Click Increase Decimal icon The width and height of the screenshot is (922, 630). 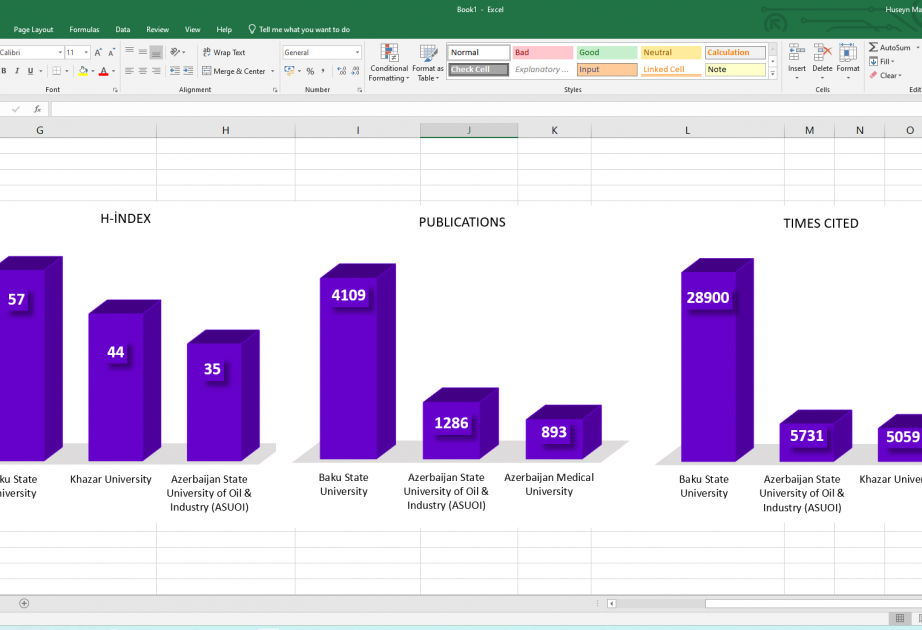tap(342, 71)
